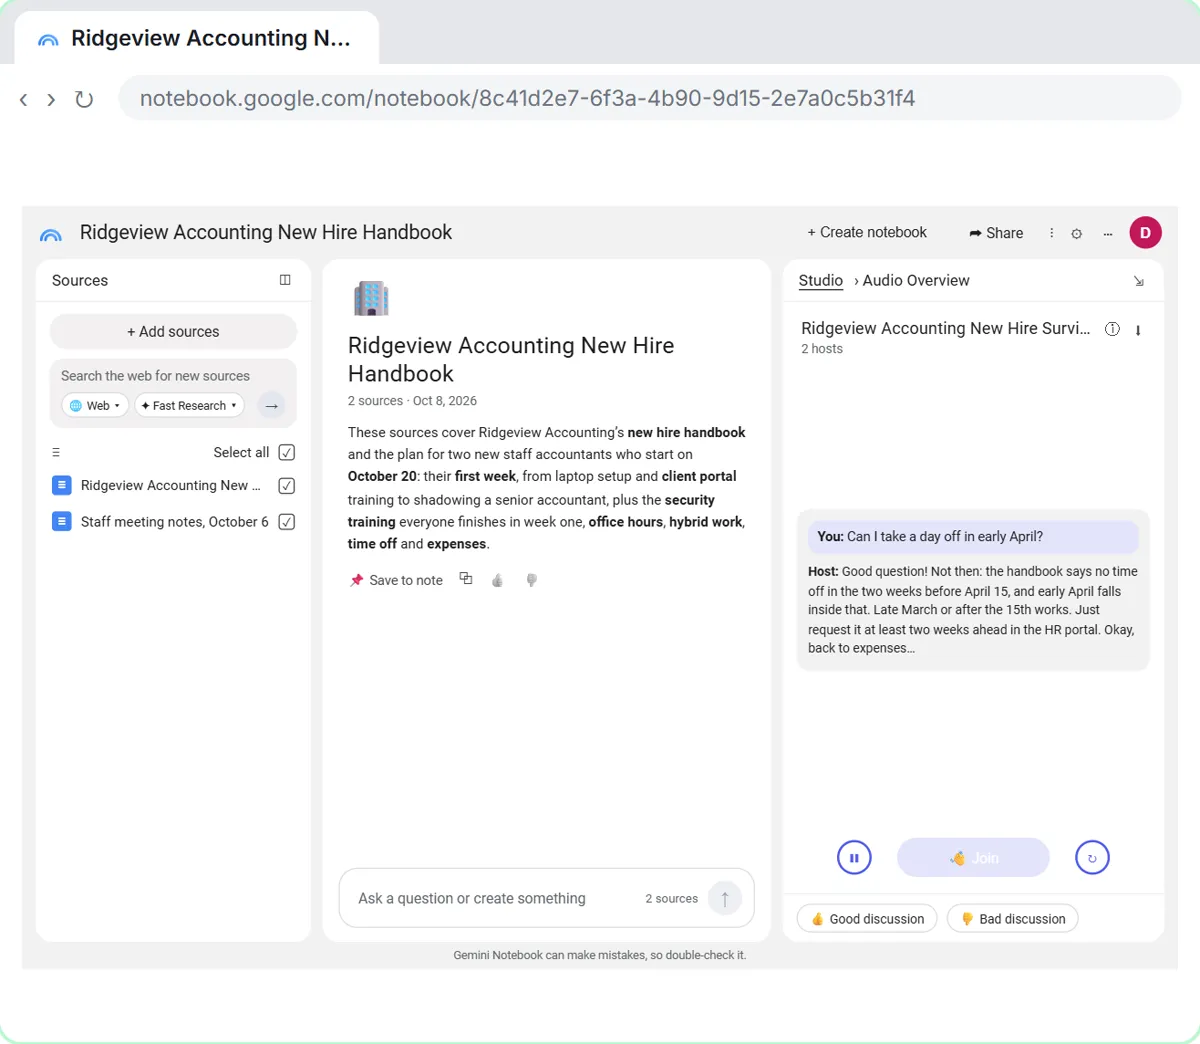
Task: Click the building emoji notebook icon
Action: tap(371, 298)
